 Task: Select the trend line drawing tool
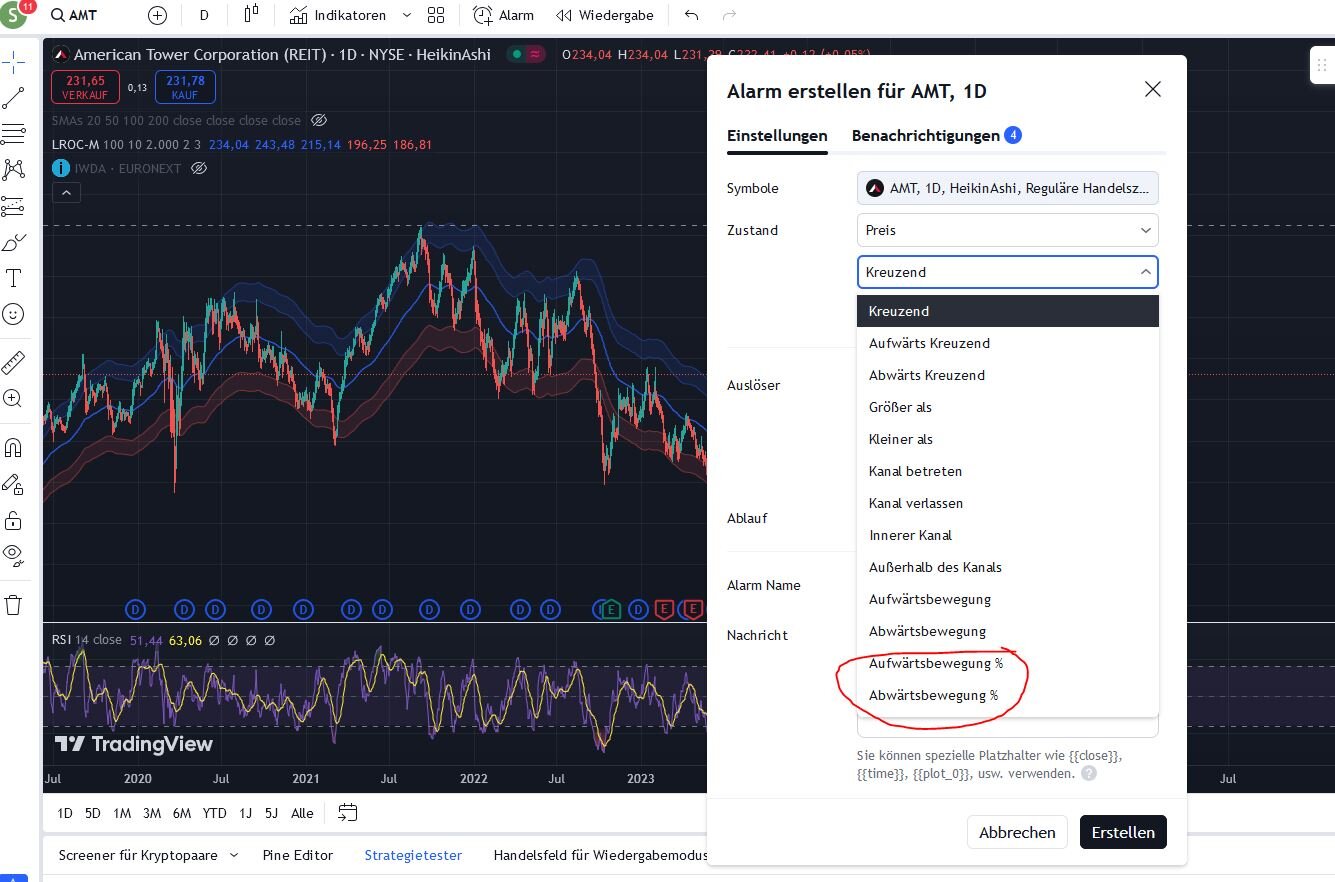coord(14,97)
